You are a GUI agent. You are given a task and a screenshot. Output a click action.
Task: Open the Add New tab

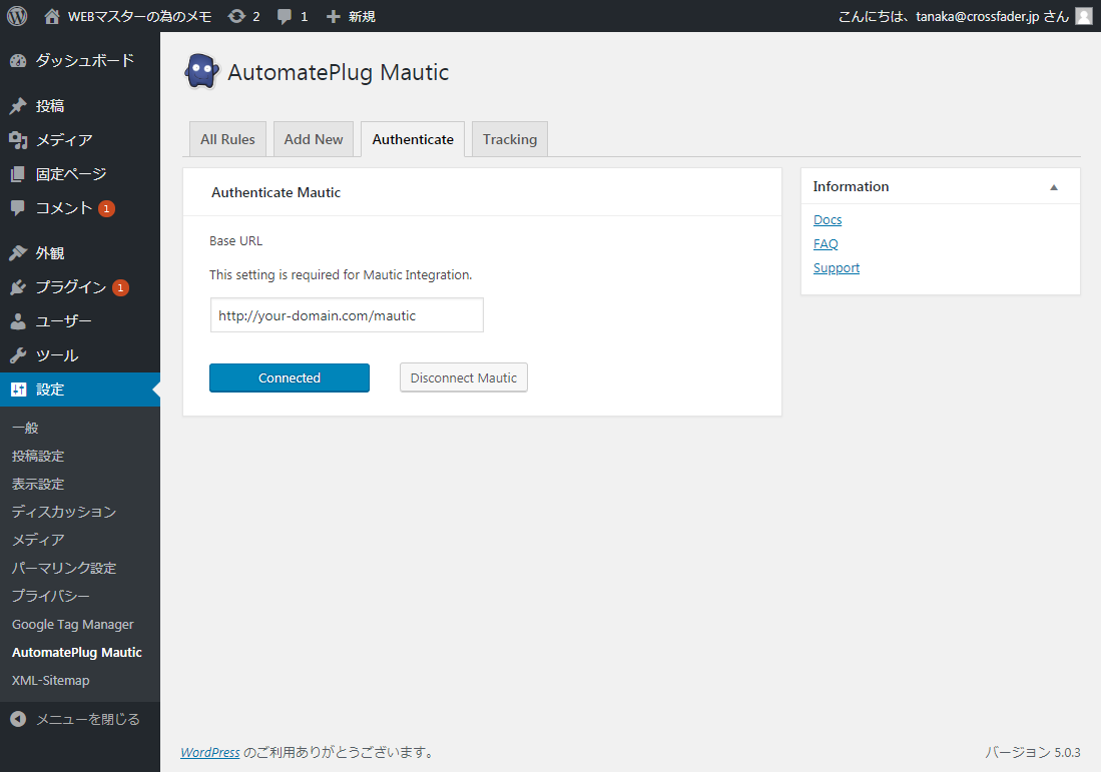[313, 139]
